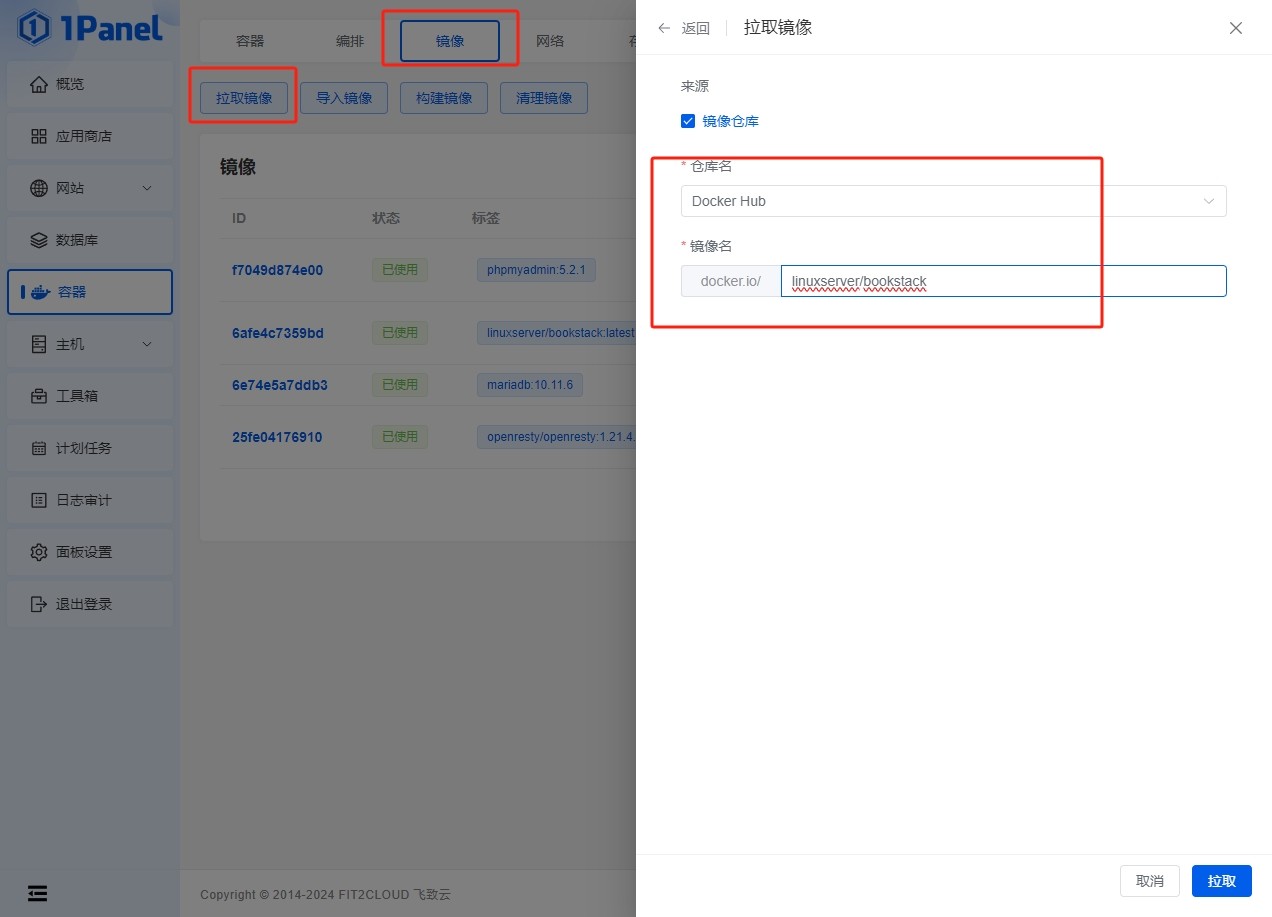Click the 退出登录 logout icon

[x=39, y=604]
